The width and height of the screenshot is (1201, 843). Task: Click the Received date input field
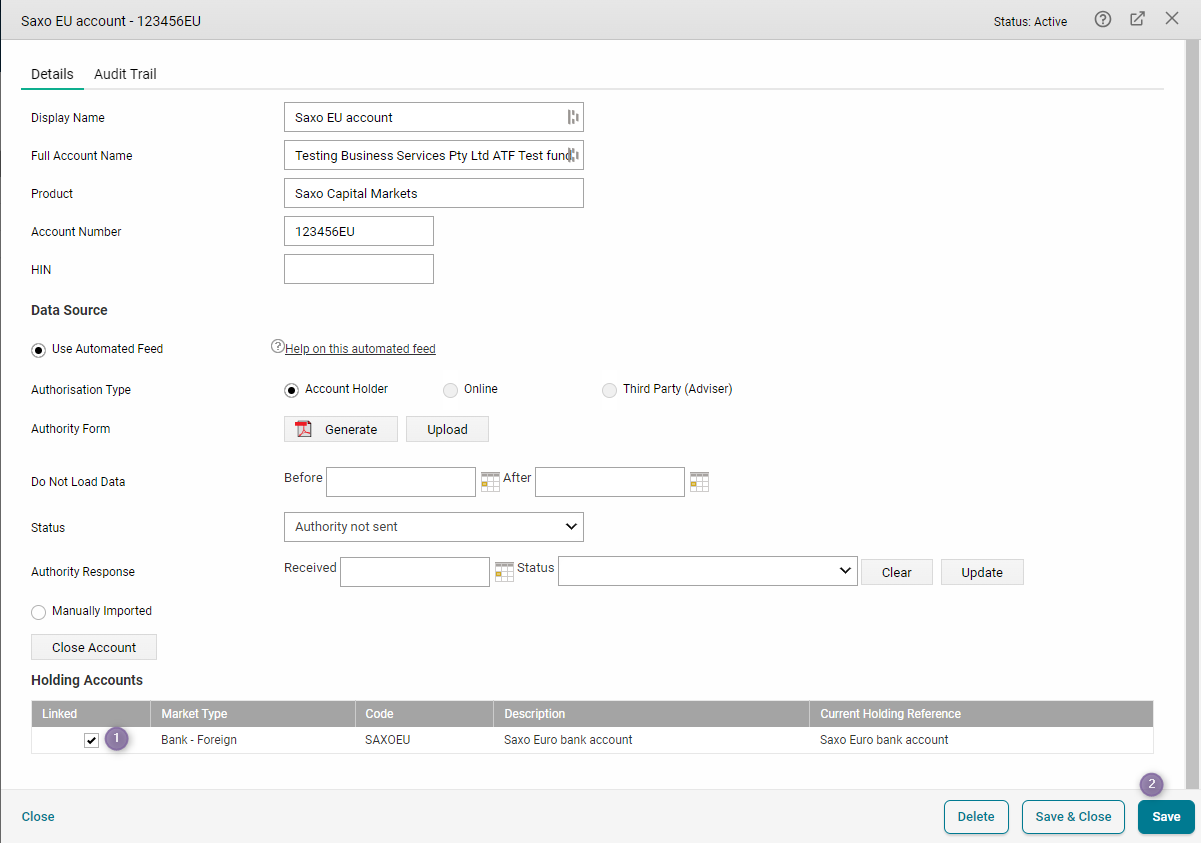point(415,572)
